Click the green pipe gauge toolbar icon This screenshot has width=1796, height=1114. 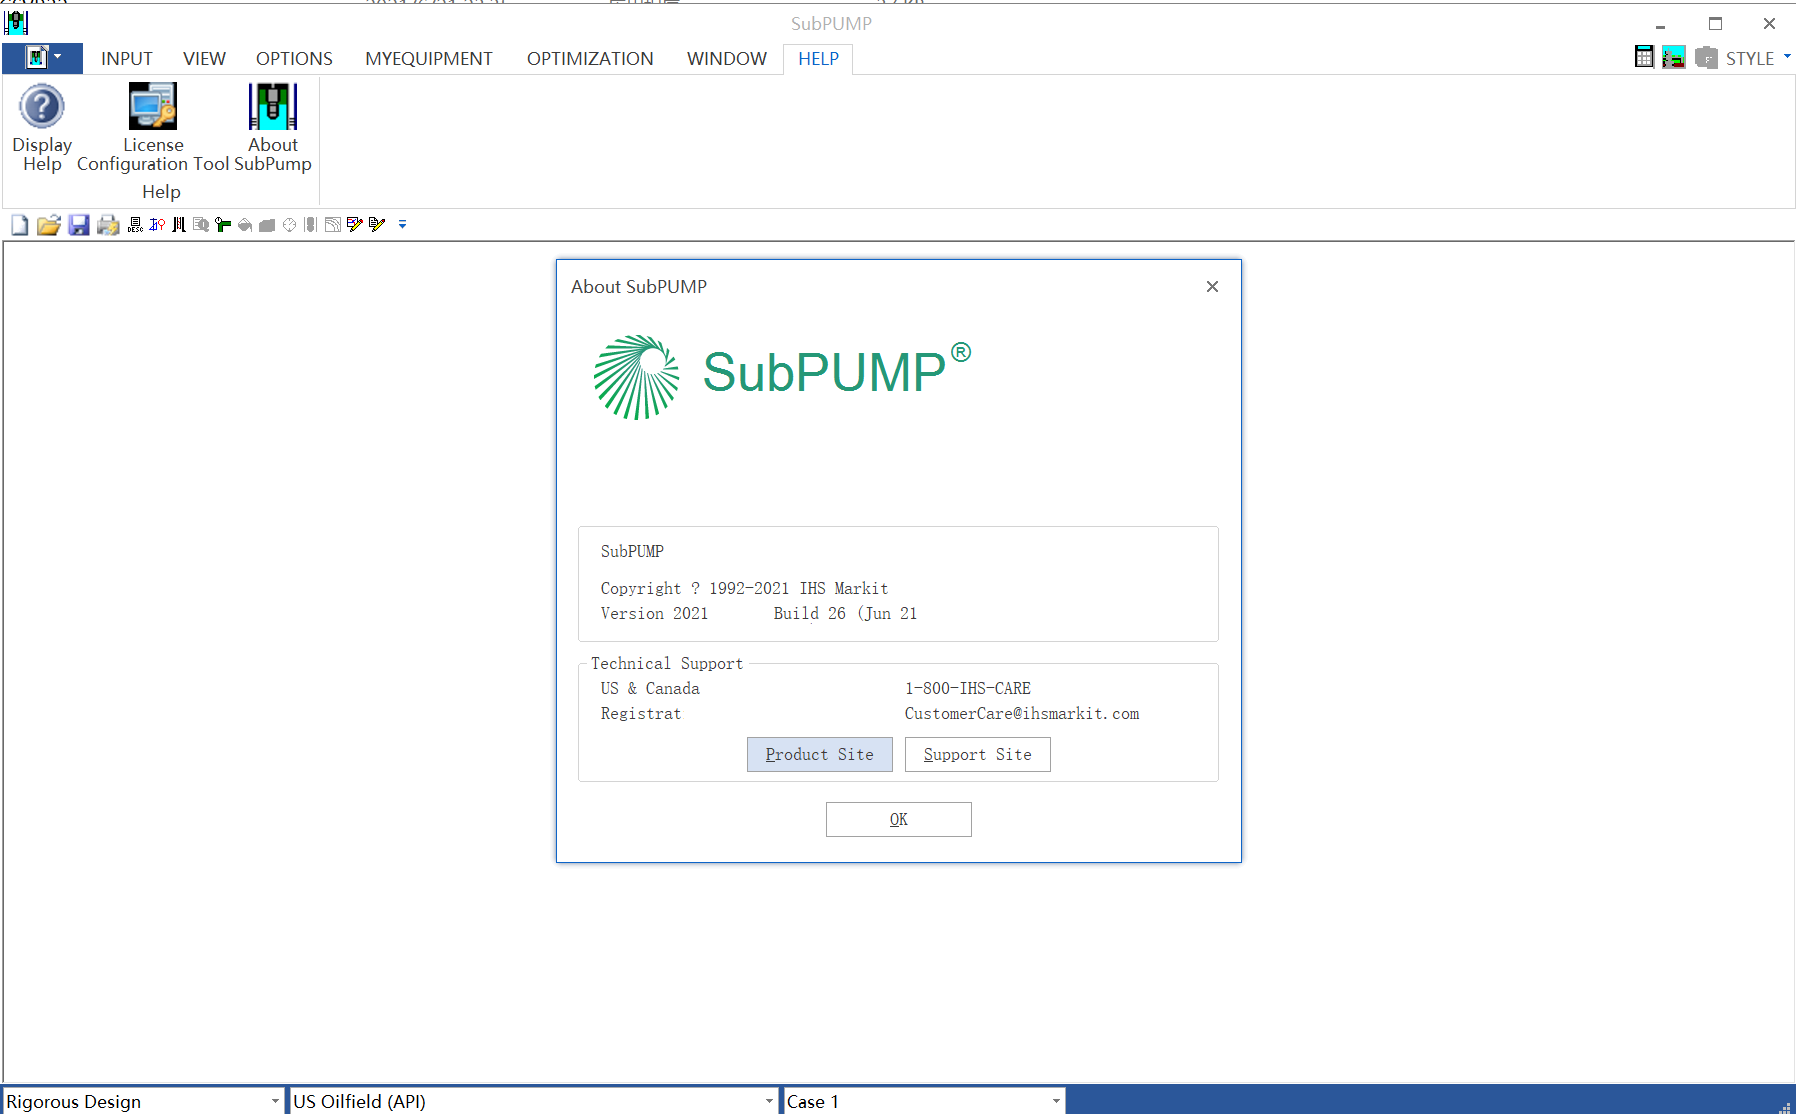pos(223,225)
